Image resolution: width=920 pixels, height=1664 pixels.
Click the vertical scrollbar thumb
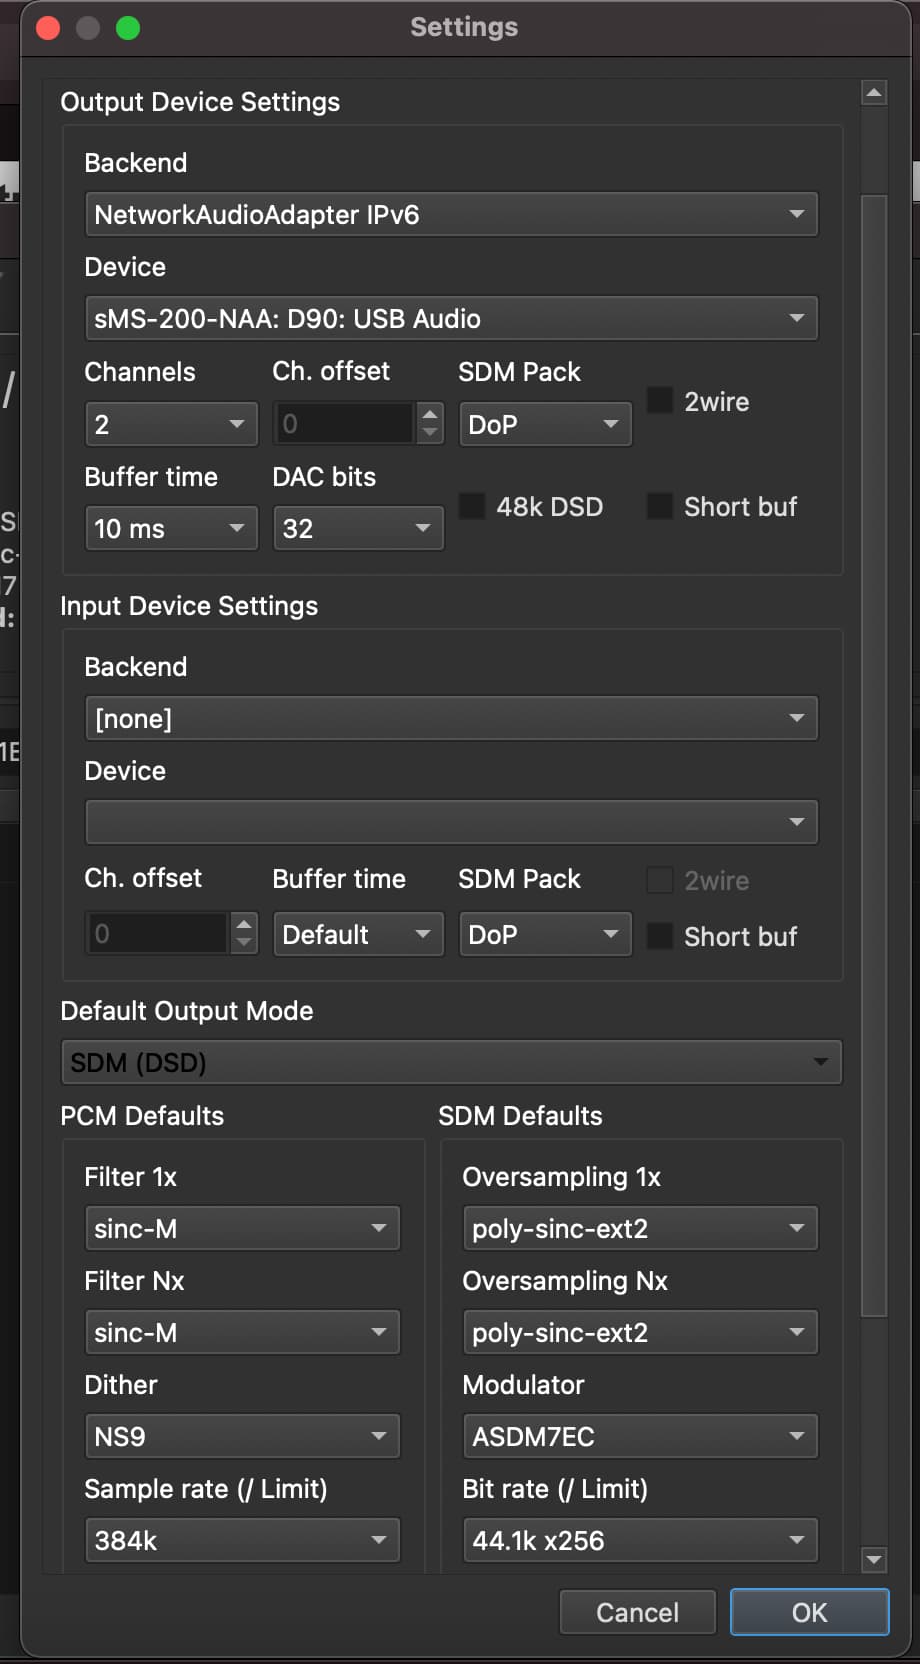click(x=874, y=756)
